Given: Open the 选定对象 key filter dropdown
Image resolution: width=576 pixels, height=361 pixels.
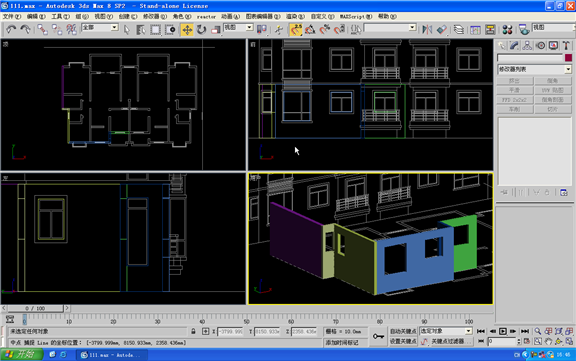Looking at the screenshot, I should click(446, 331).
